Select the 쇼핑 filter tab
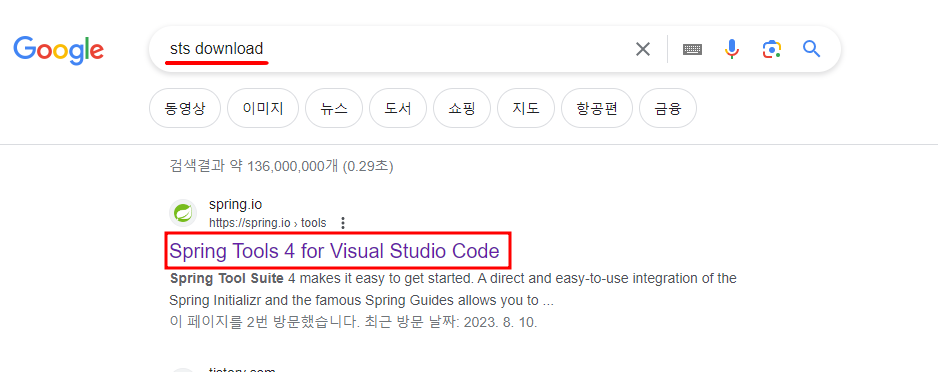Viewport: 938px width, 372px height. [x=462, y=108]
